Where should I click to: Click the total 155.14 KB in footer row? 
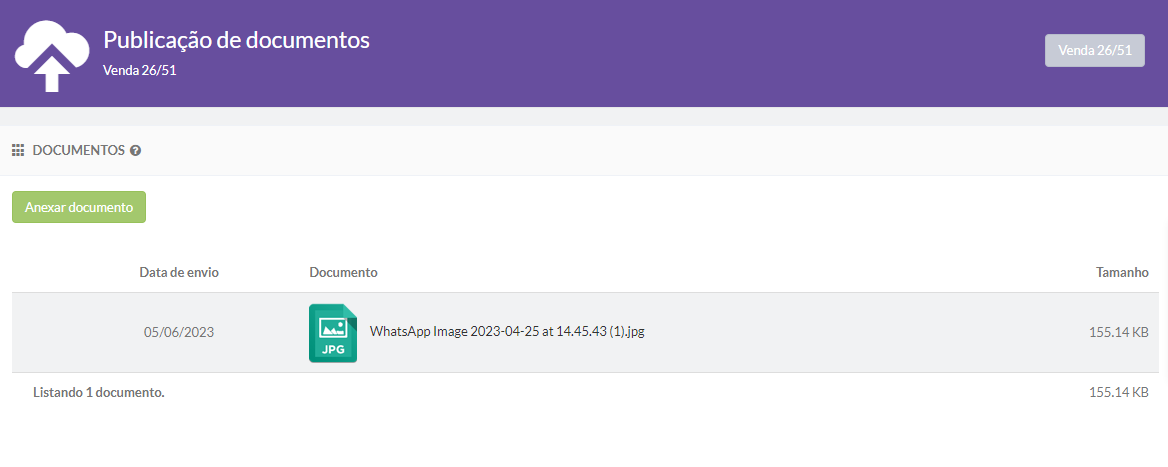1118,392
